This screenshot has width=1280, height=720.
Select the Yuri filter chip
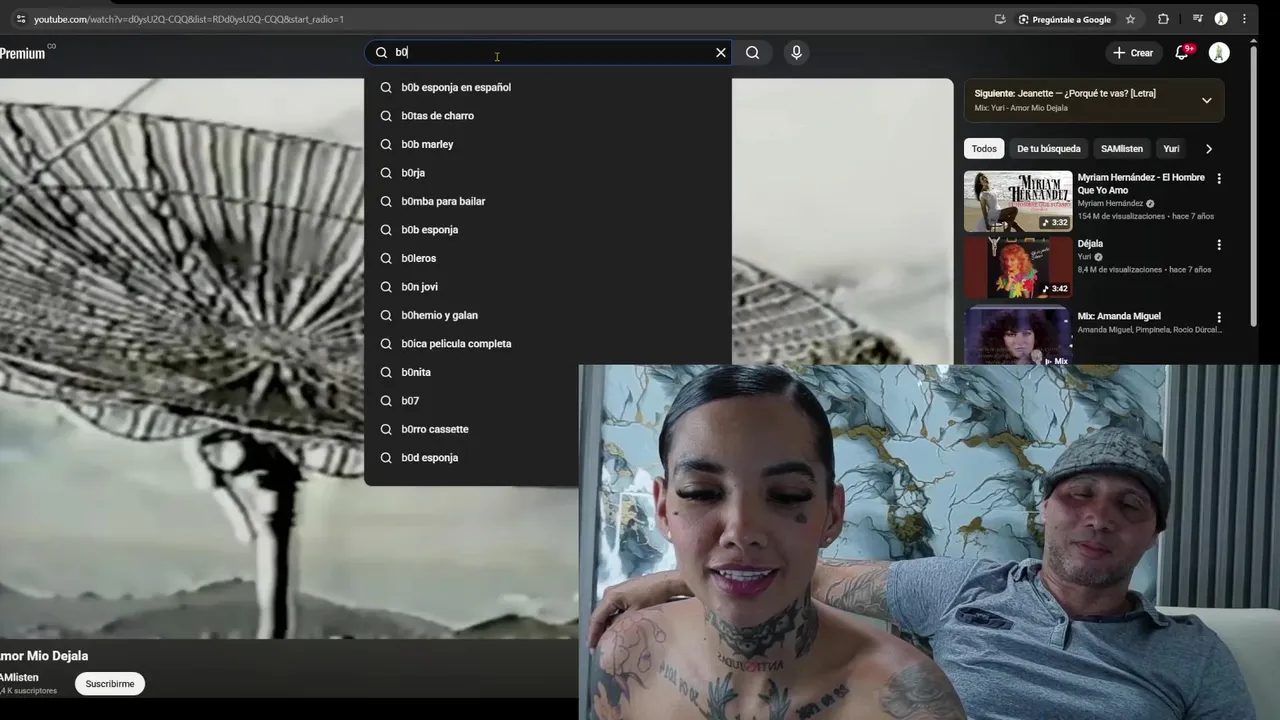1171,149
